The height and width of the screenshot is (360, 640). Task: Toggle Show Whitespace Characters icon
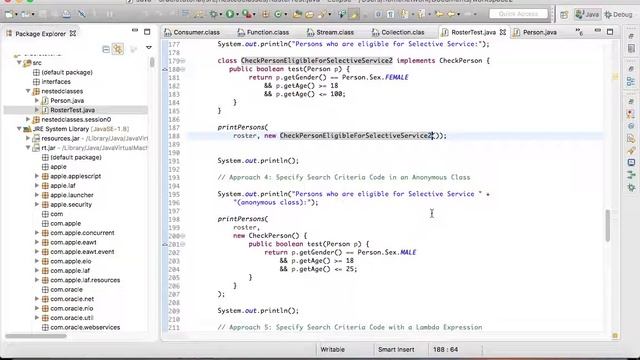click(390, 15)
